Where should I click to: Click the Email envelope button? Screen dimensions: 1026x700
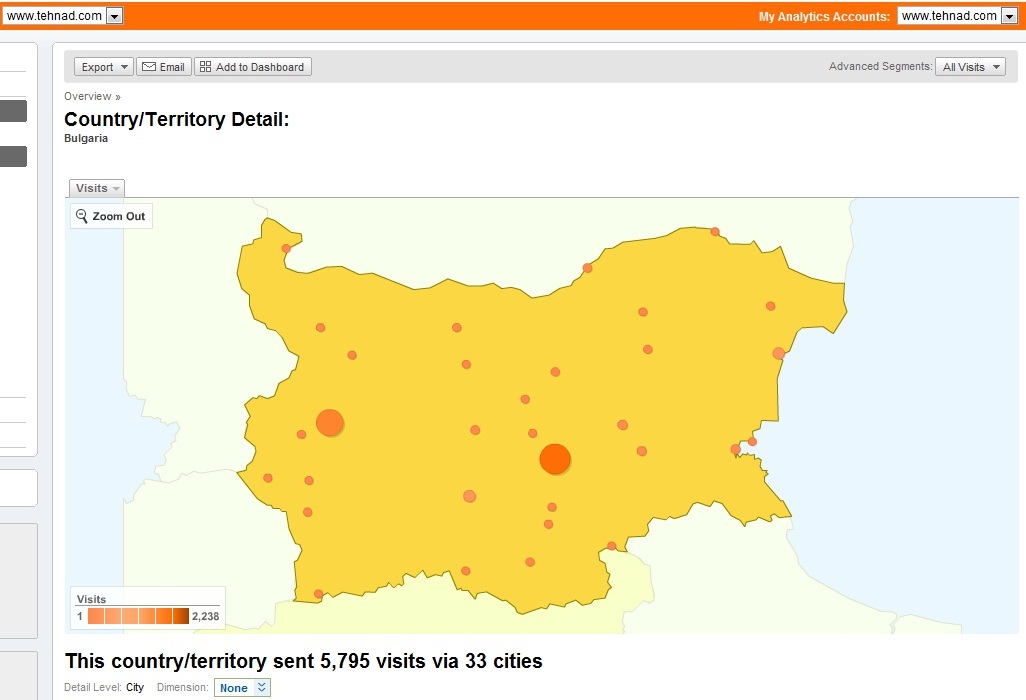tap(164, 67)
